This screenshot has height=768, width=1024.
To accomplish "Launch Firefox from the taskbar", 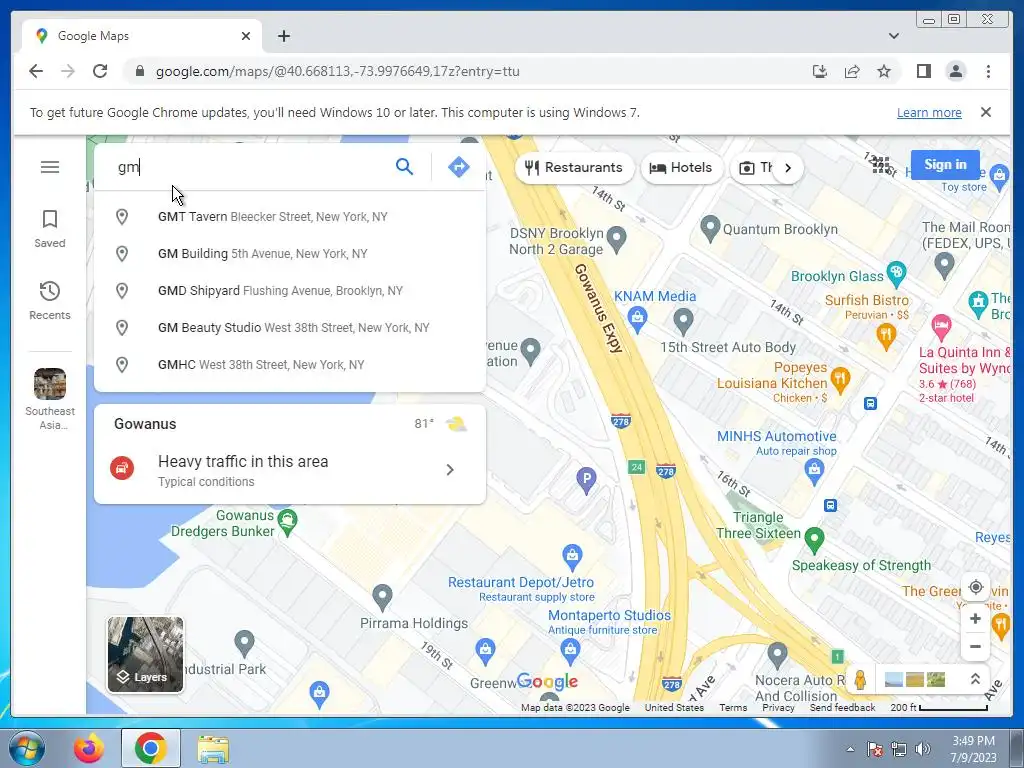I will pos(89,748).
